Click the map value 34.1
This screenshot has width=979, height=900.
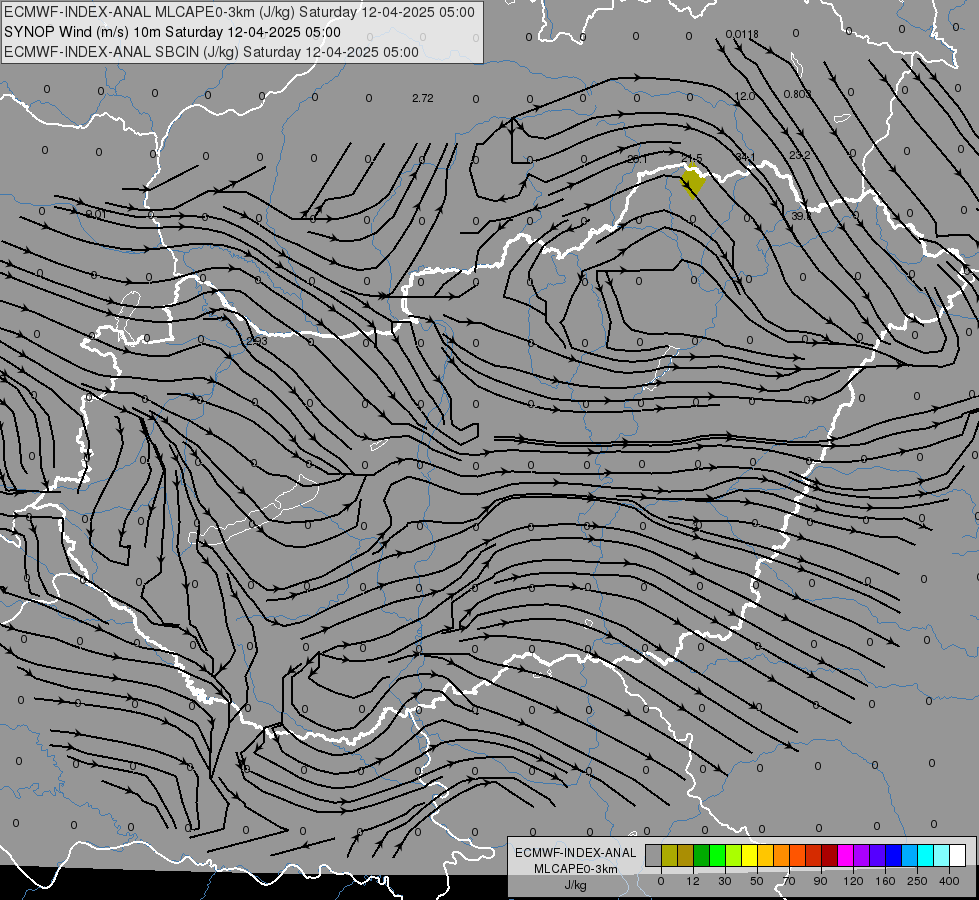pyautogui.click(x=745, y=157)
